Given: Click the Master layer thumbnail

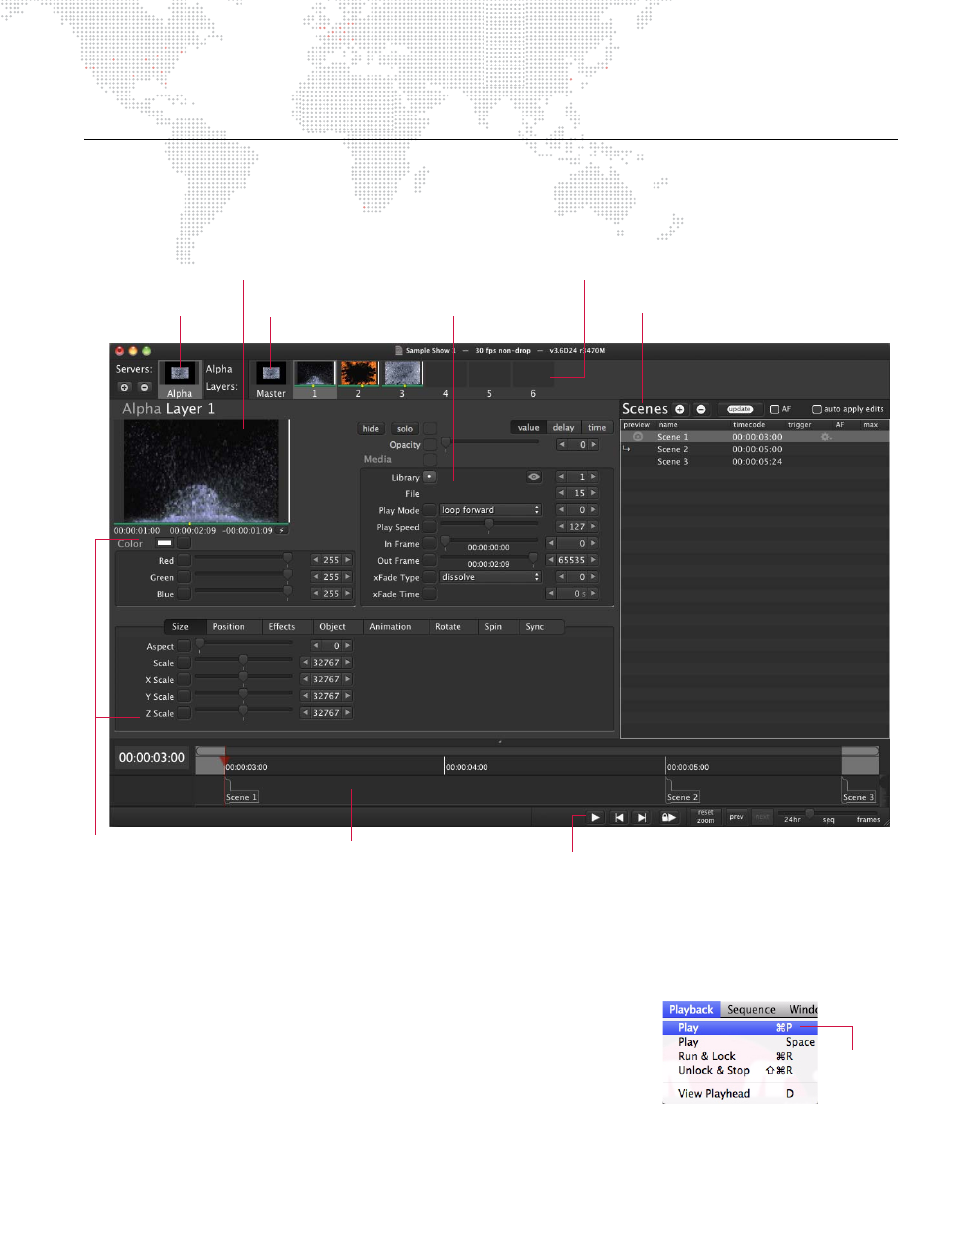Looking at the screenshot, I should pos(269,373).
